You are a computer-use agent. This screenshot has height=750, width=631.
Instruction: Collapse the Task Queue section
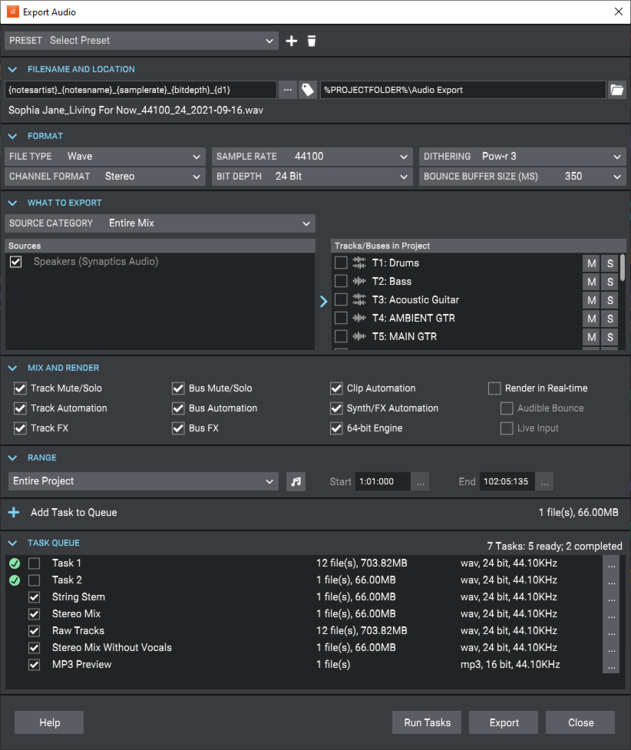click(13, 543)
